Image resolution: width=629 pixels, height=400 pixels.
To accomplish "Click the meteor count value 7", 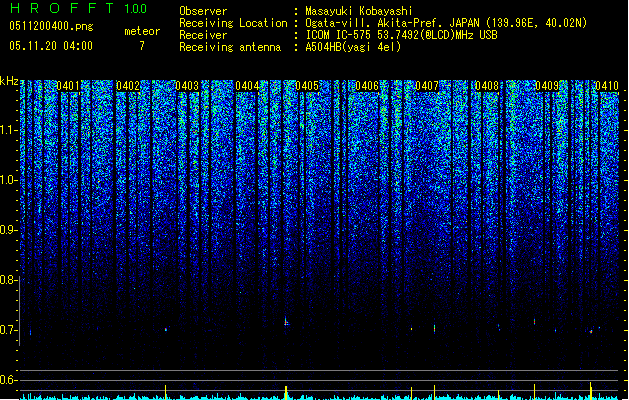I will click(x=142, y=46).
